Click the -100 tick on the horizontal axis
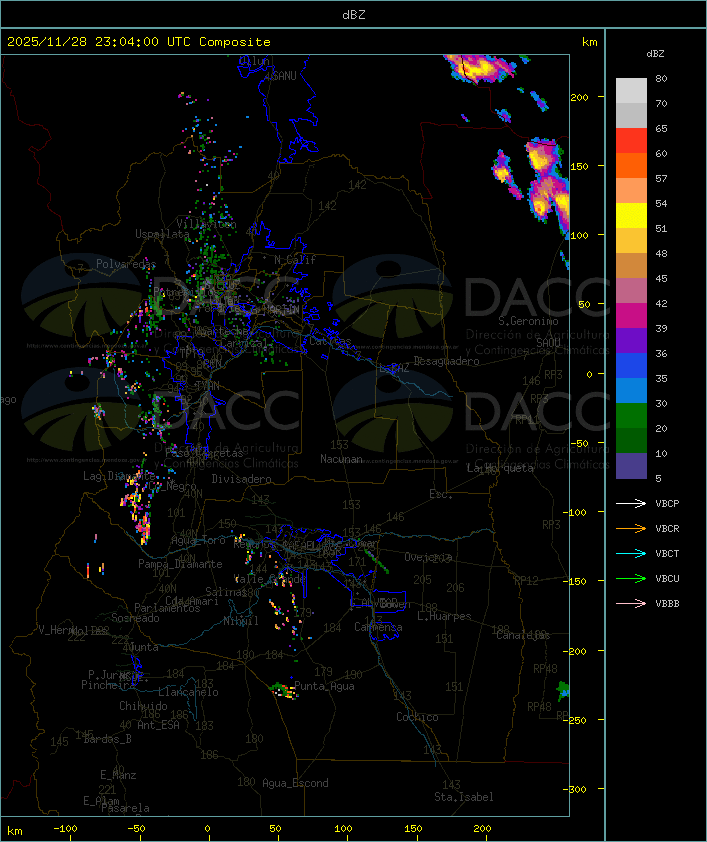The image size is (707, 842). (65, 829)
